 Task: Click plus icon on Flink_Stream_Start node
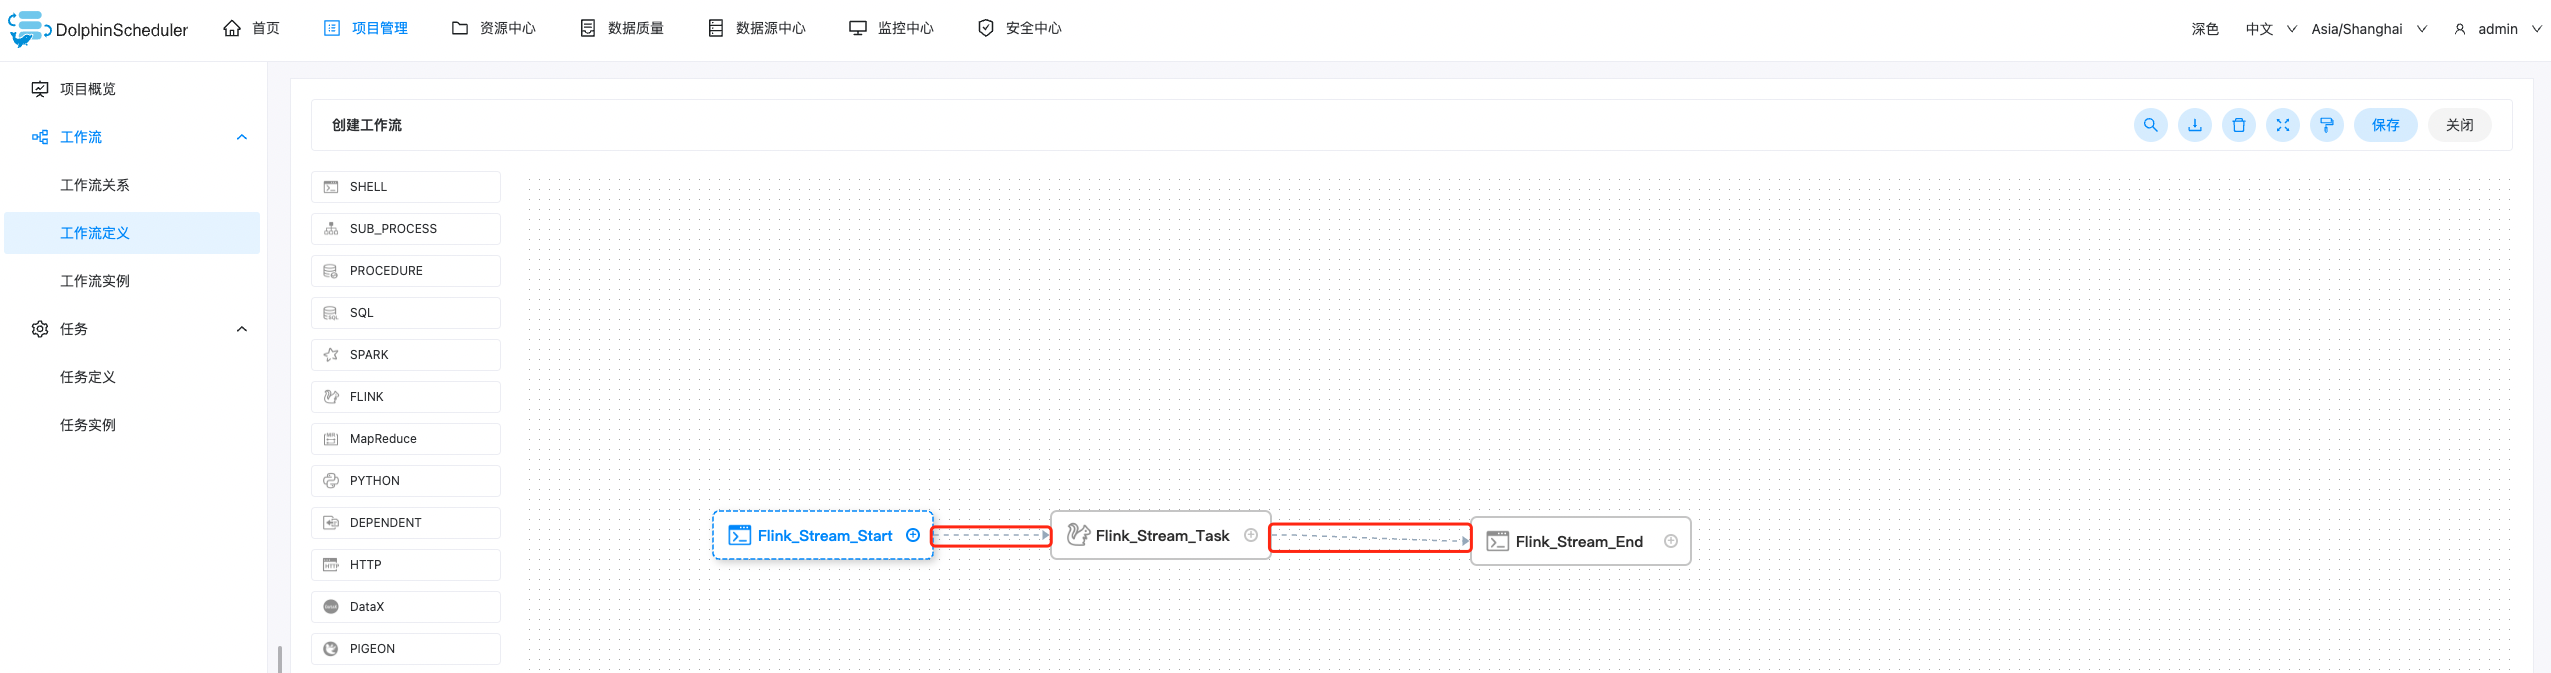(x=912, y=535)
